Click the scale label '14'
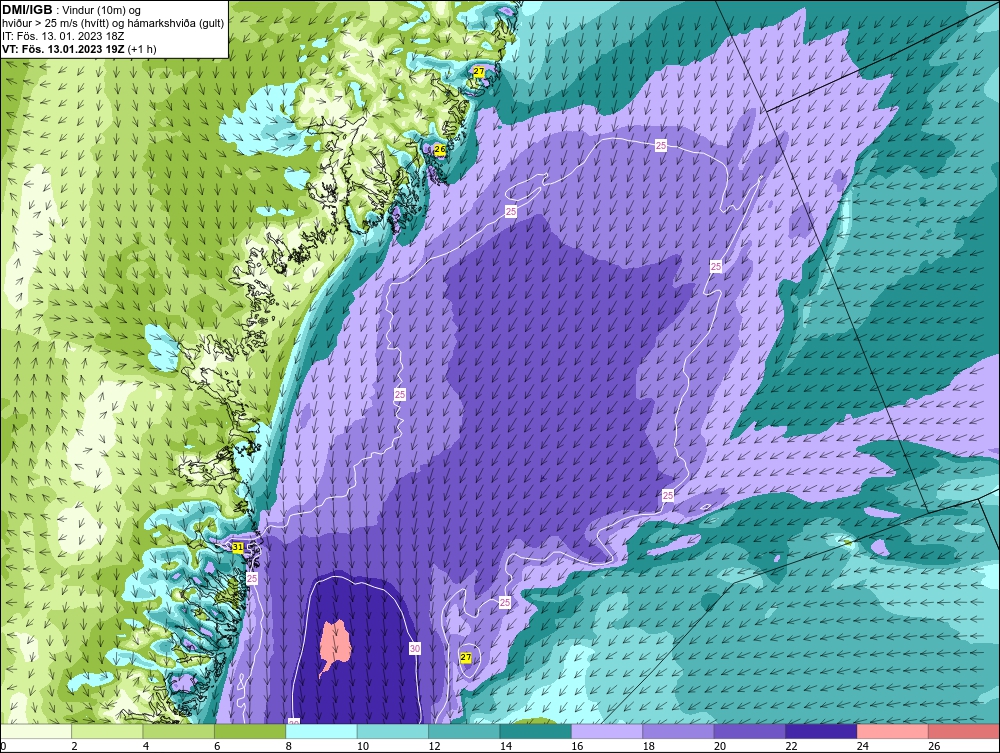This screenshot has width=1000, height=753. (506, 747)
